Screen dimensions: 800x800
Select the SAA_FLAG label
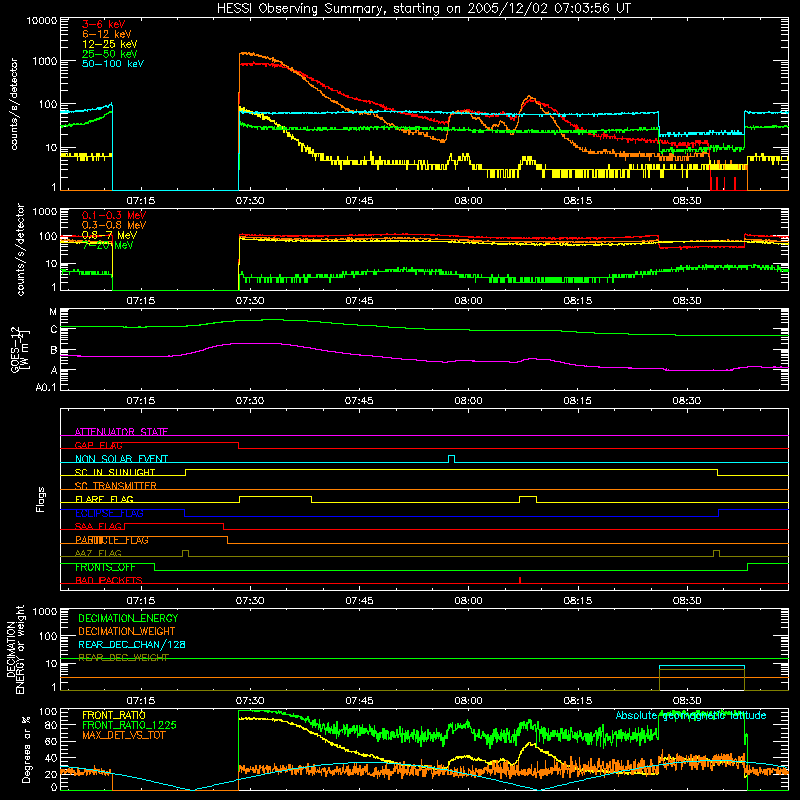tap(98, 527)
